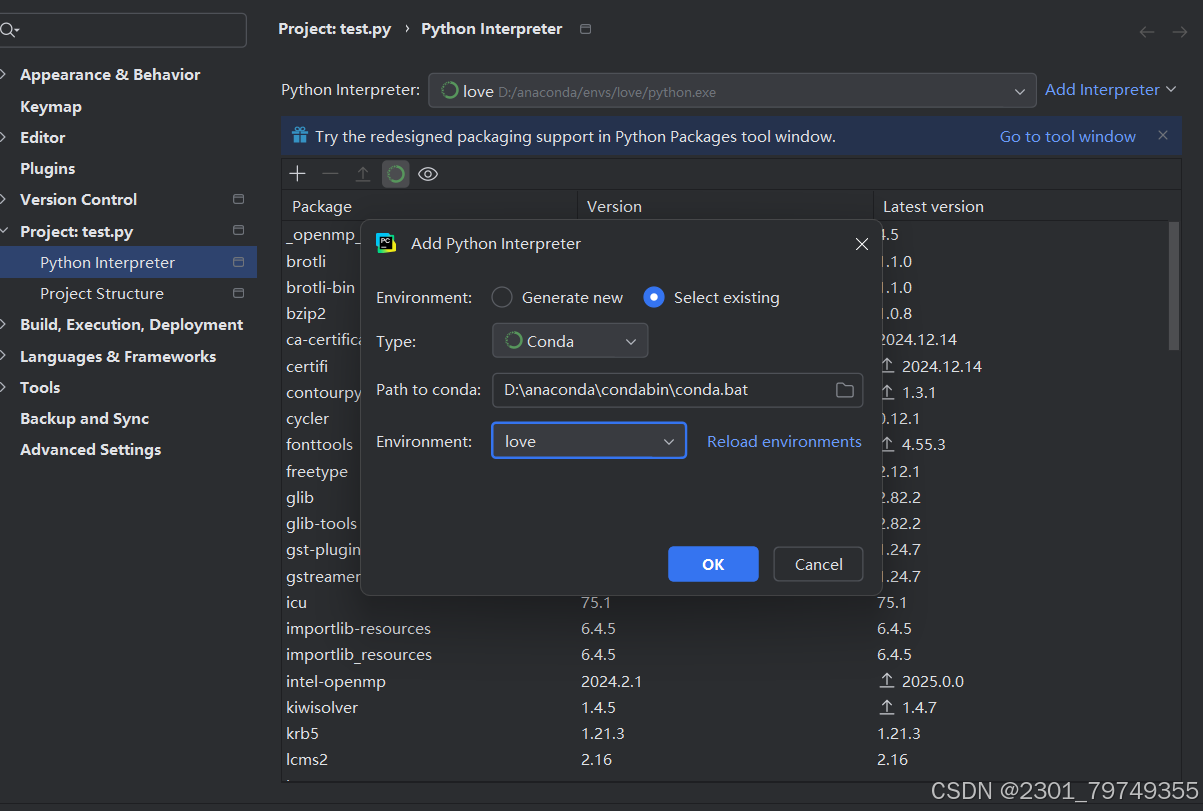Click upgrade arrow next to contourpy 1.3.1
The image size is (1203, 811).
point(887,392)
